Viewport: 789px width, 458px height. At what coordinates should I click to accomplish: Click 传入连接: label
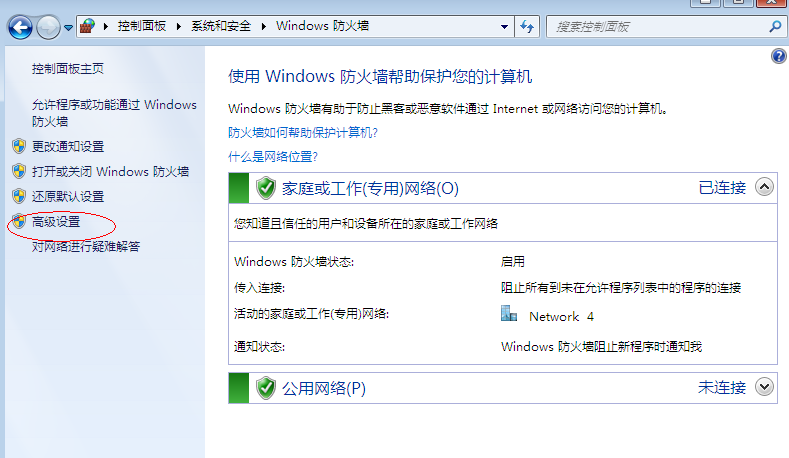[x=259, y=288]
